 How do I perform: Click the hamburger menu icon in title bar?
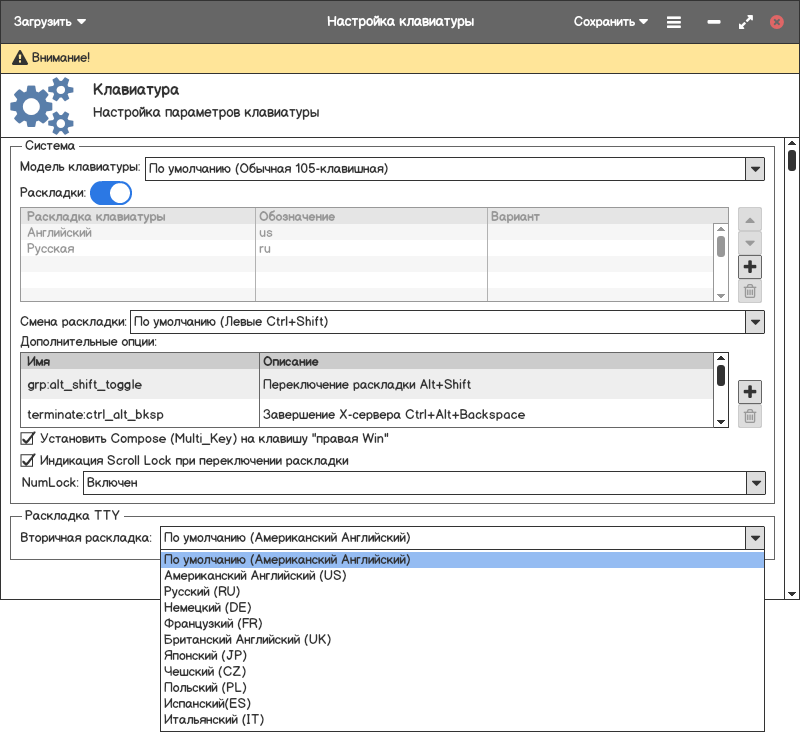[x=674, y=22]
